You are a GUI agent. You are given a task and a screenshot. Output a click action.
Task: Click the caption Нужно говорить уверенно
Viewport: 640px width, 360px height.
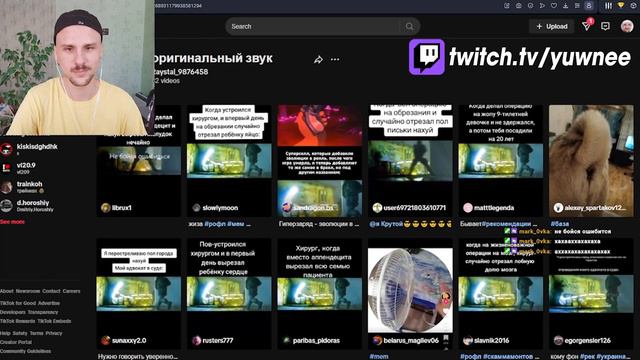tap(138, 356)
